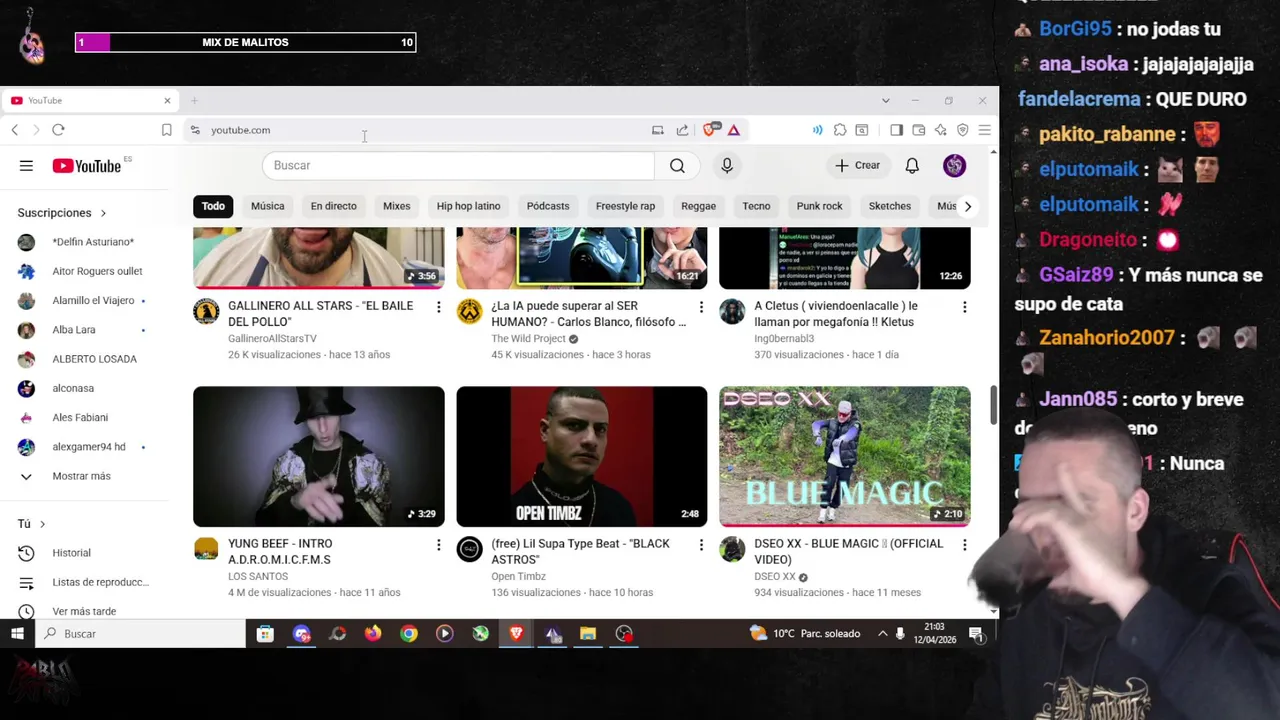
Task: Click the YouTube logo home link
Action: click(86, 166)
